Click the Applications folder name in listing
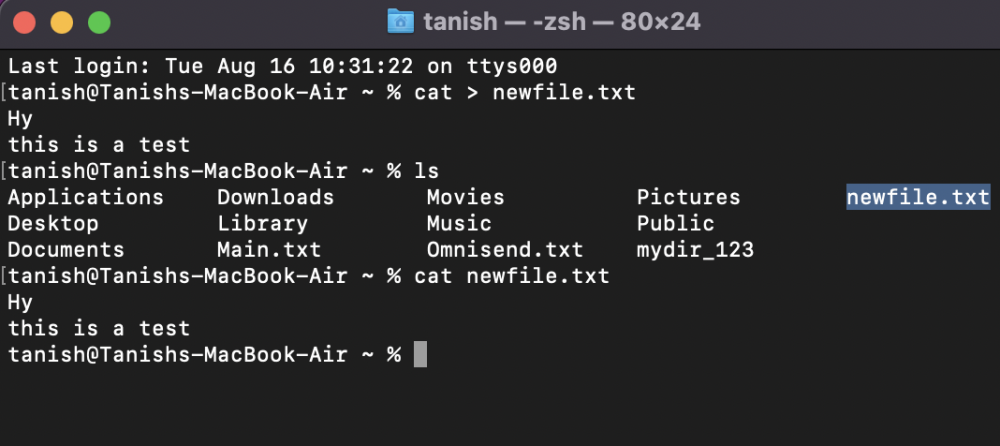 tap(85, 197)
